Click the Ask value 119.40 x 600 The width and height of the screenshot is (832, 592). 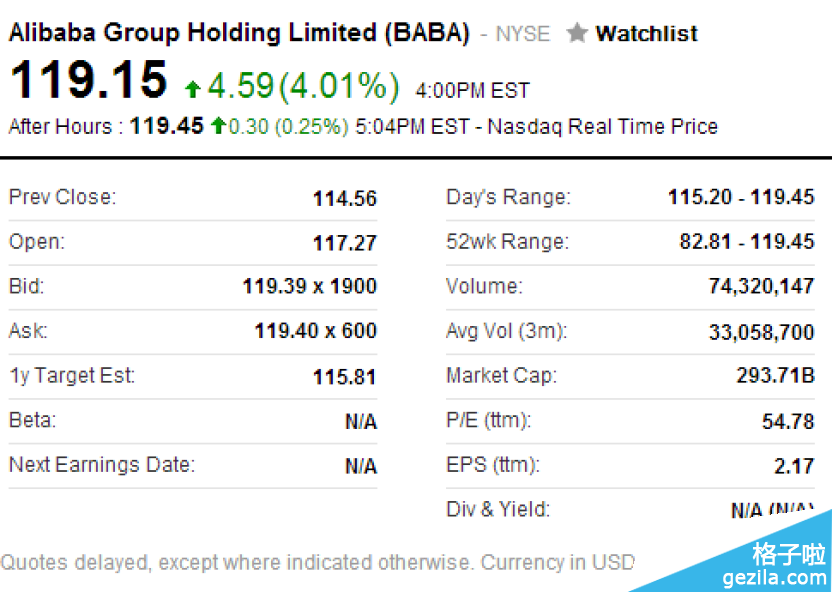(x=314, y=331)
